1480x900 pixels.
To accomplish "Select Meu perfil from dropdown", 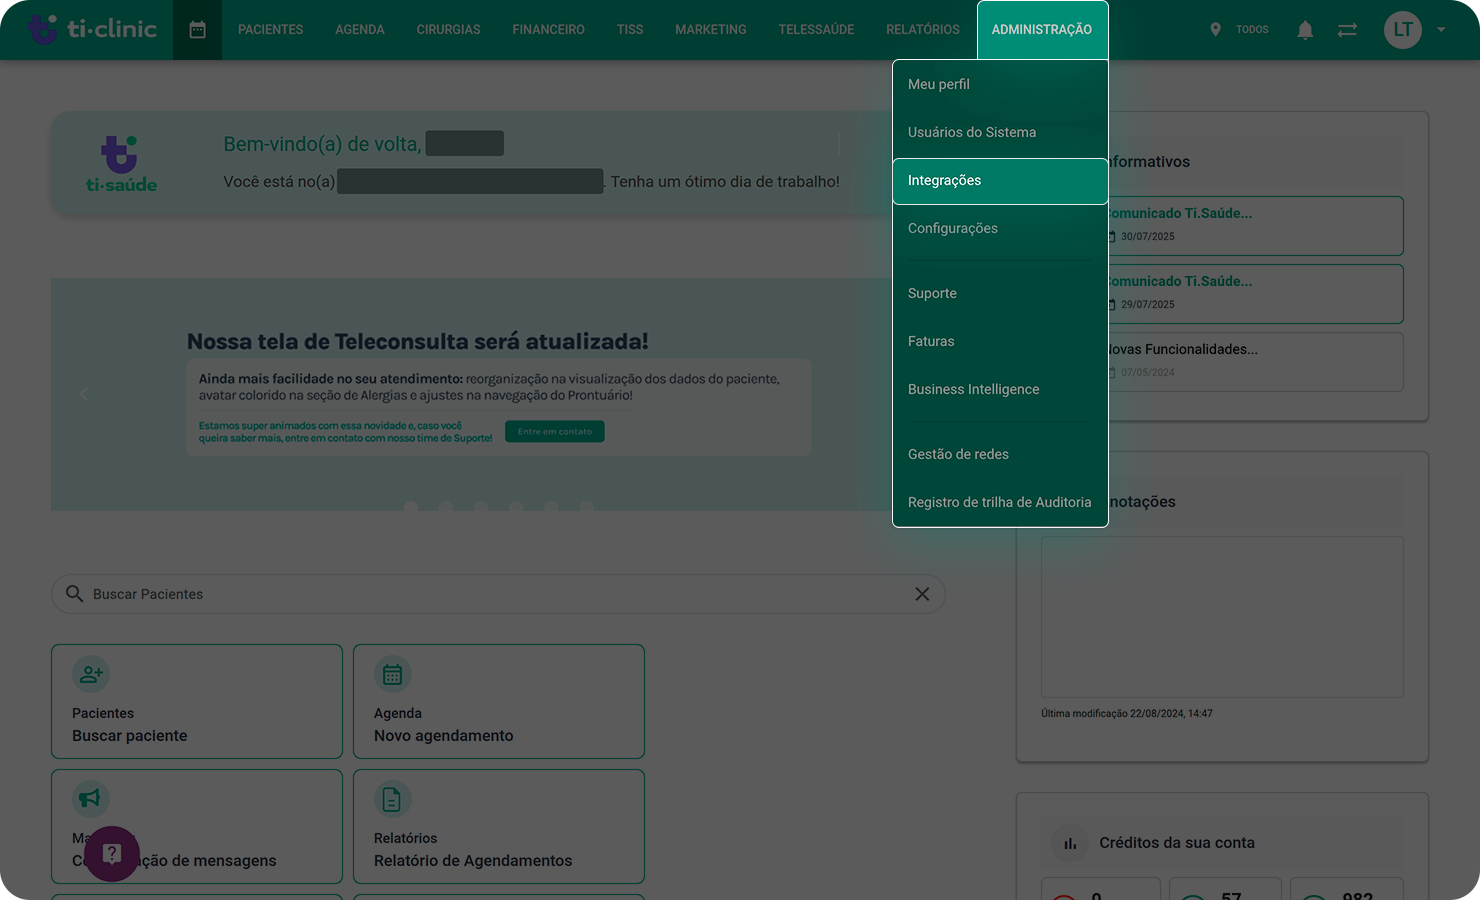I will (1000, 84).
